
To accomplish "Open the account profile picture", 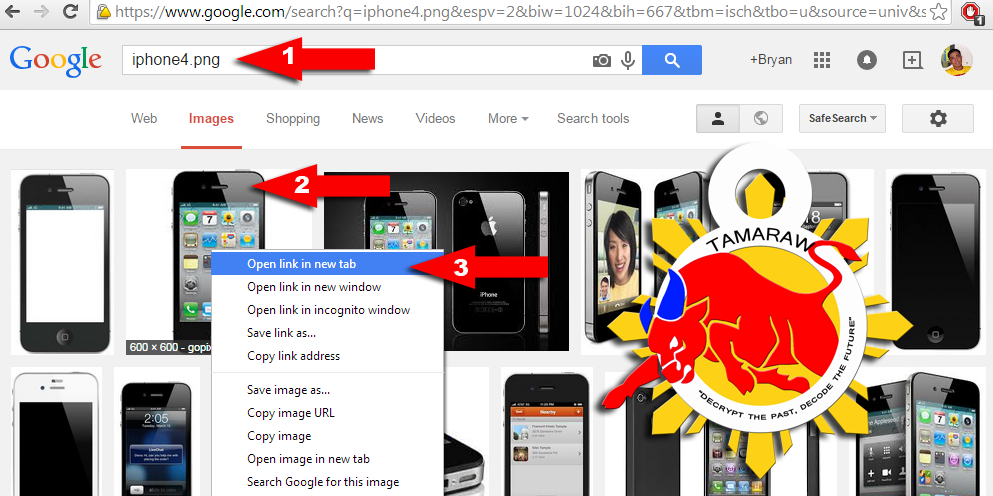I will 956,60.
